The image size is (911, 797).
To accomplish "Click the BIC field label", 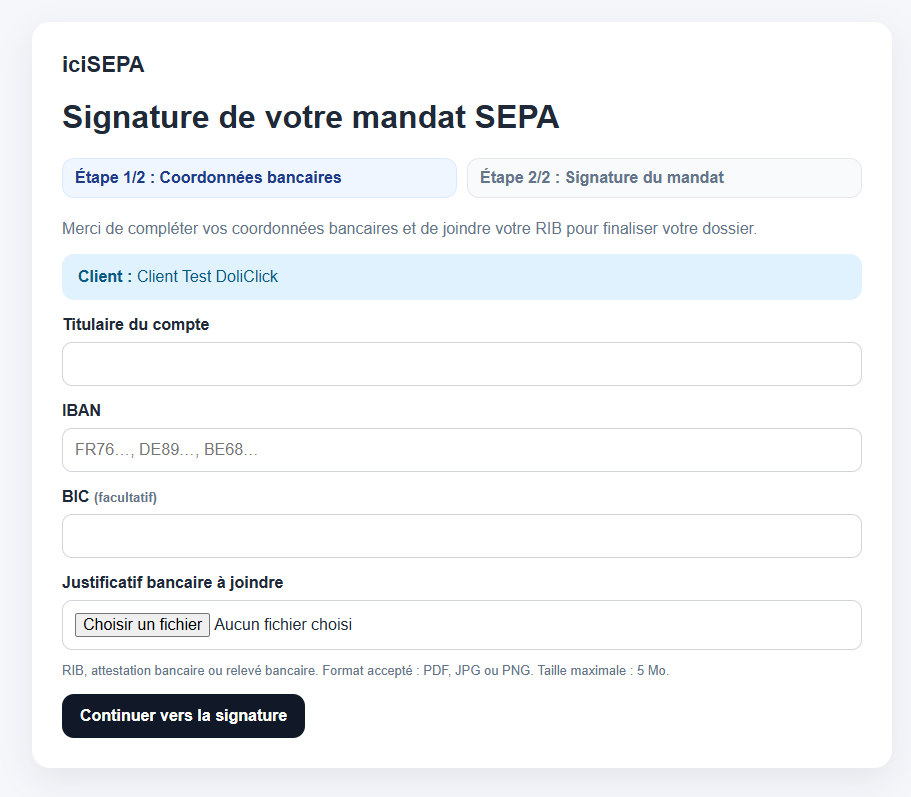I will 76,497.
